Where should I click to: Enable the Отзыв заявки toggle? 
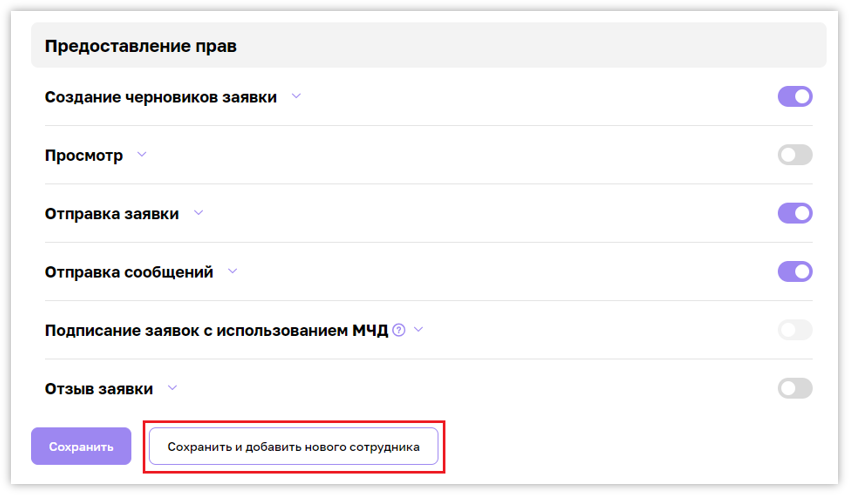[x=795, y=388]
